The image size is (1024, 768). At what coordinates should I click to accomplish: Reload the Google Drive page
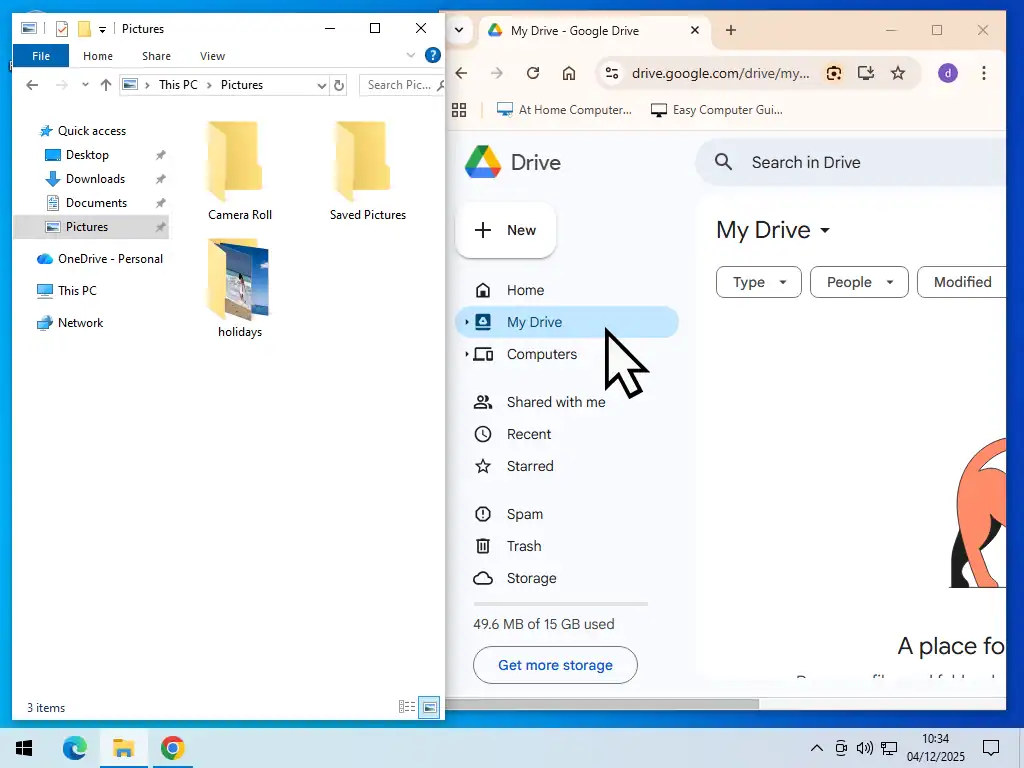pyautogui.click(x=533, y=73)
